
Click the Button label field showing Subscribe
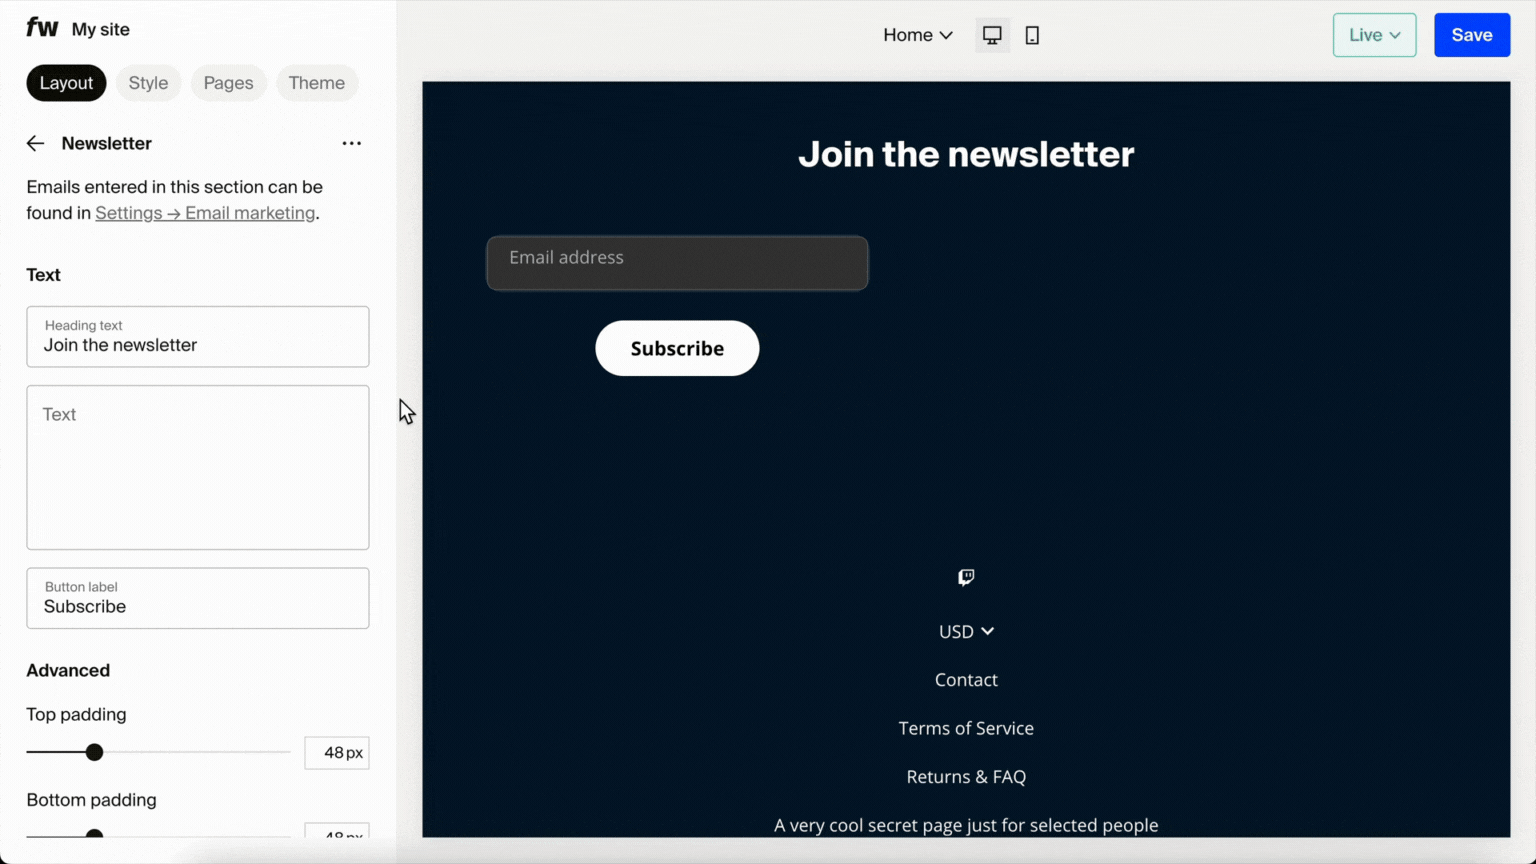coord(197,606)
